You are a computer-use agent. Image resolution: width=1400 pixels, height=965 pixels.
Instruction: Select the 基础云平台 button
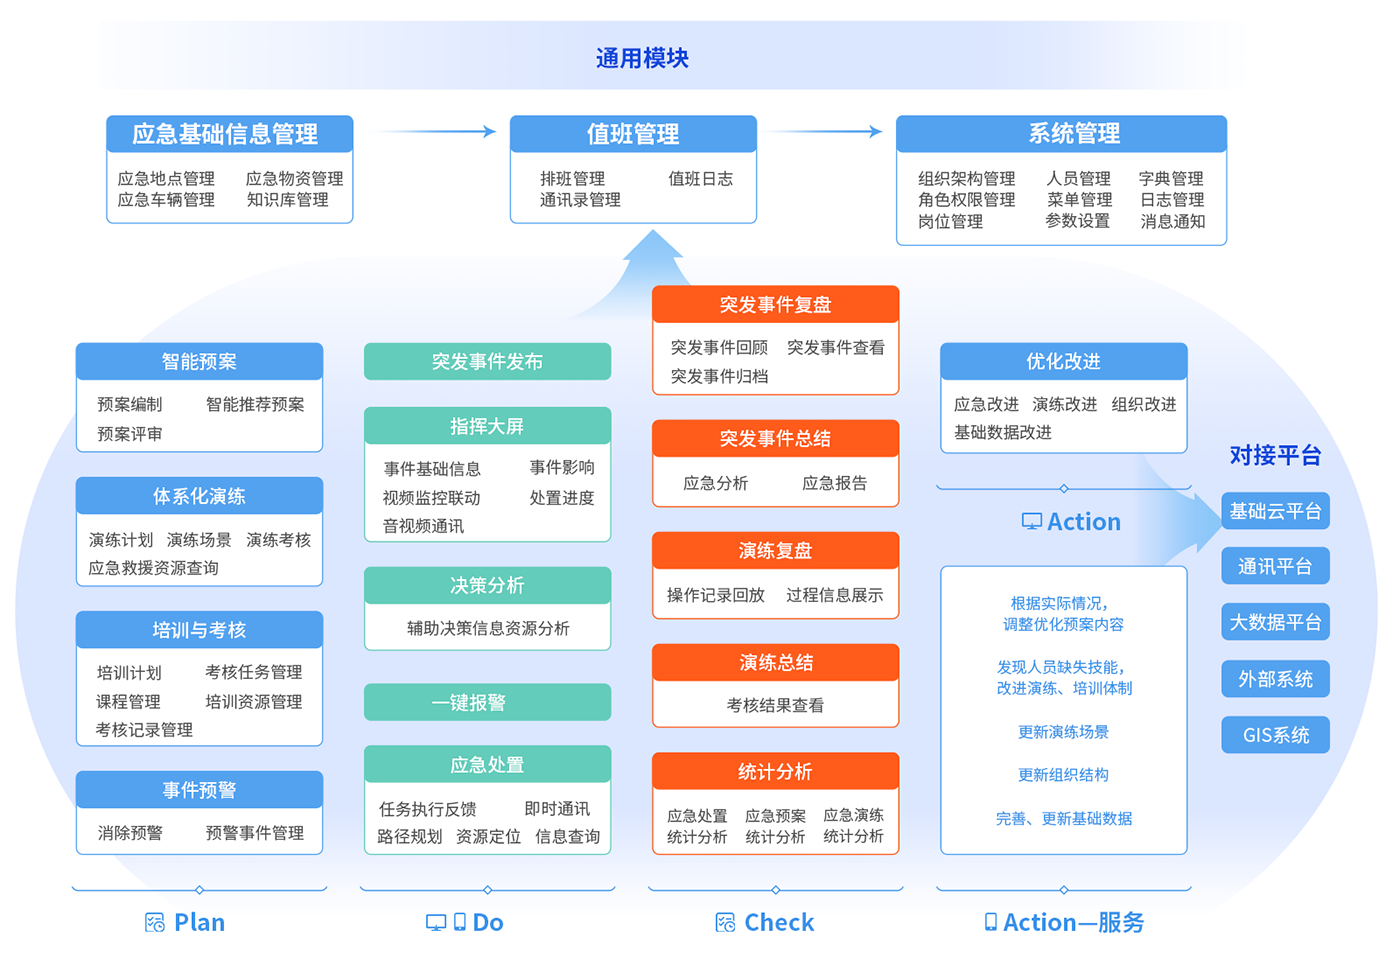[x=1275, y=511]
